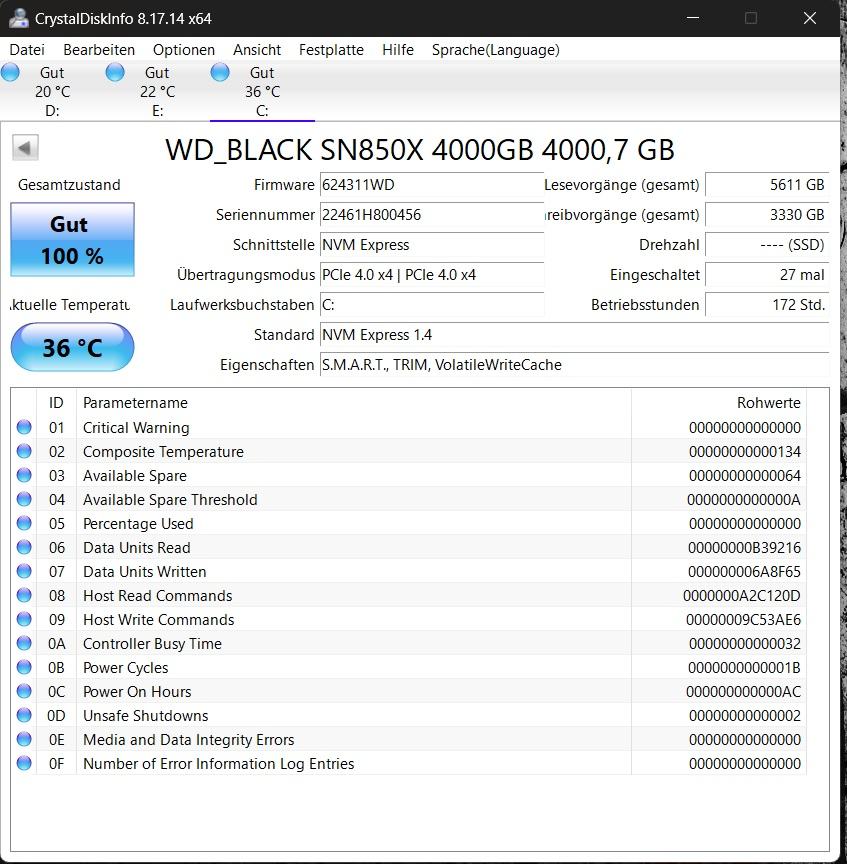Select the Percentage Used parameter name
Screen dimensions: 847x864
(x=138, y=523)
